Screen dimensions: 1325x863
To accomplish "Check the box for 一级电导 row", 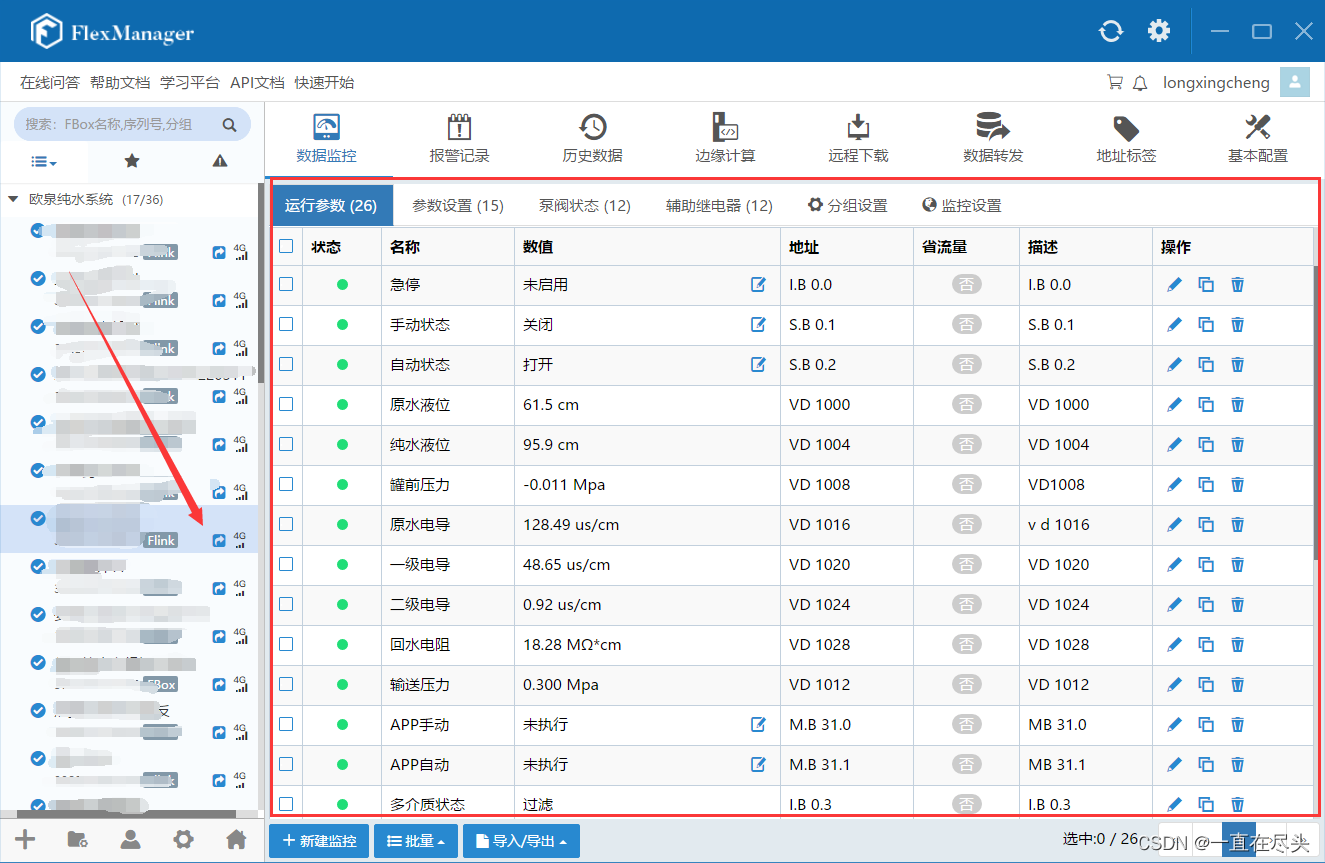I will pos(286,564).
